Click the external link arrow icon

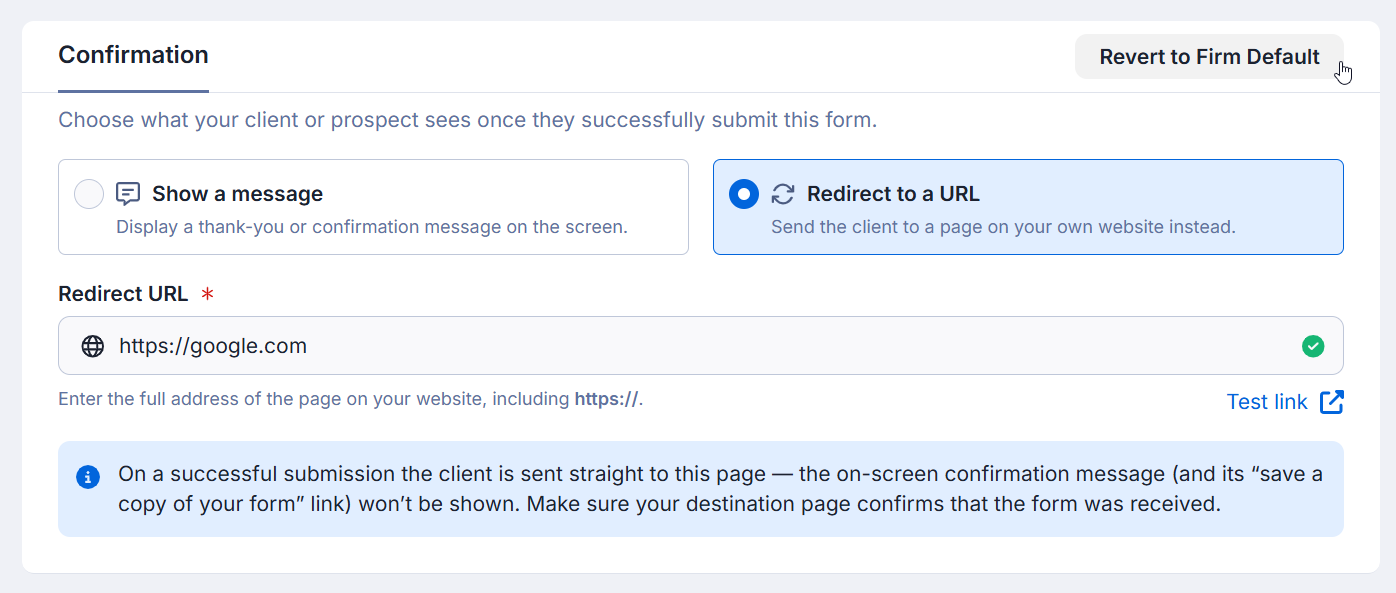(x=1332, y=402)
